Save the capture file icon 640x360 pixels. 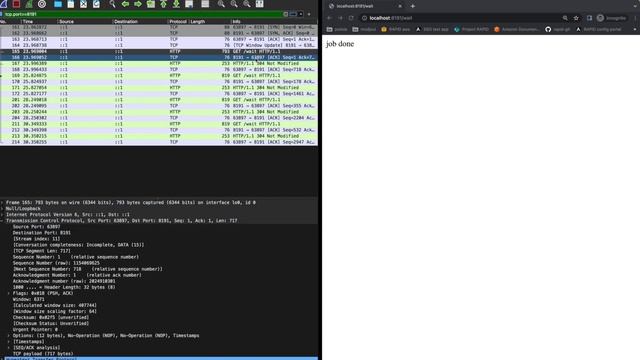click(x=71, y=4)
